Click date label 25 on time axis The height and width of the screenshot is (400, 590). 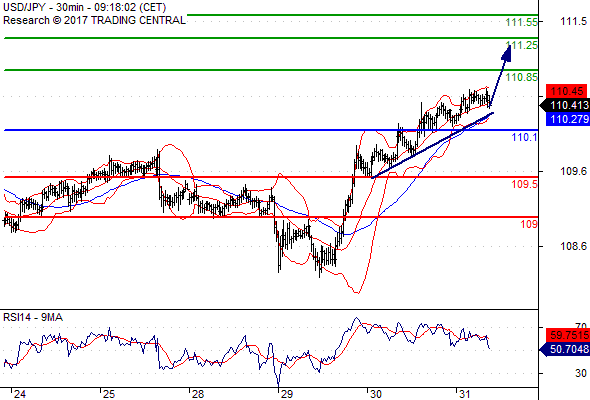tap(108, 394)
